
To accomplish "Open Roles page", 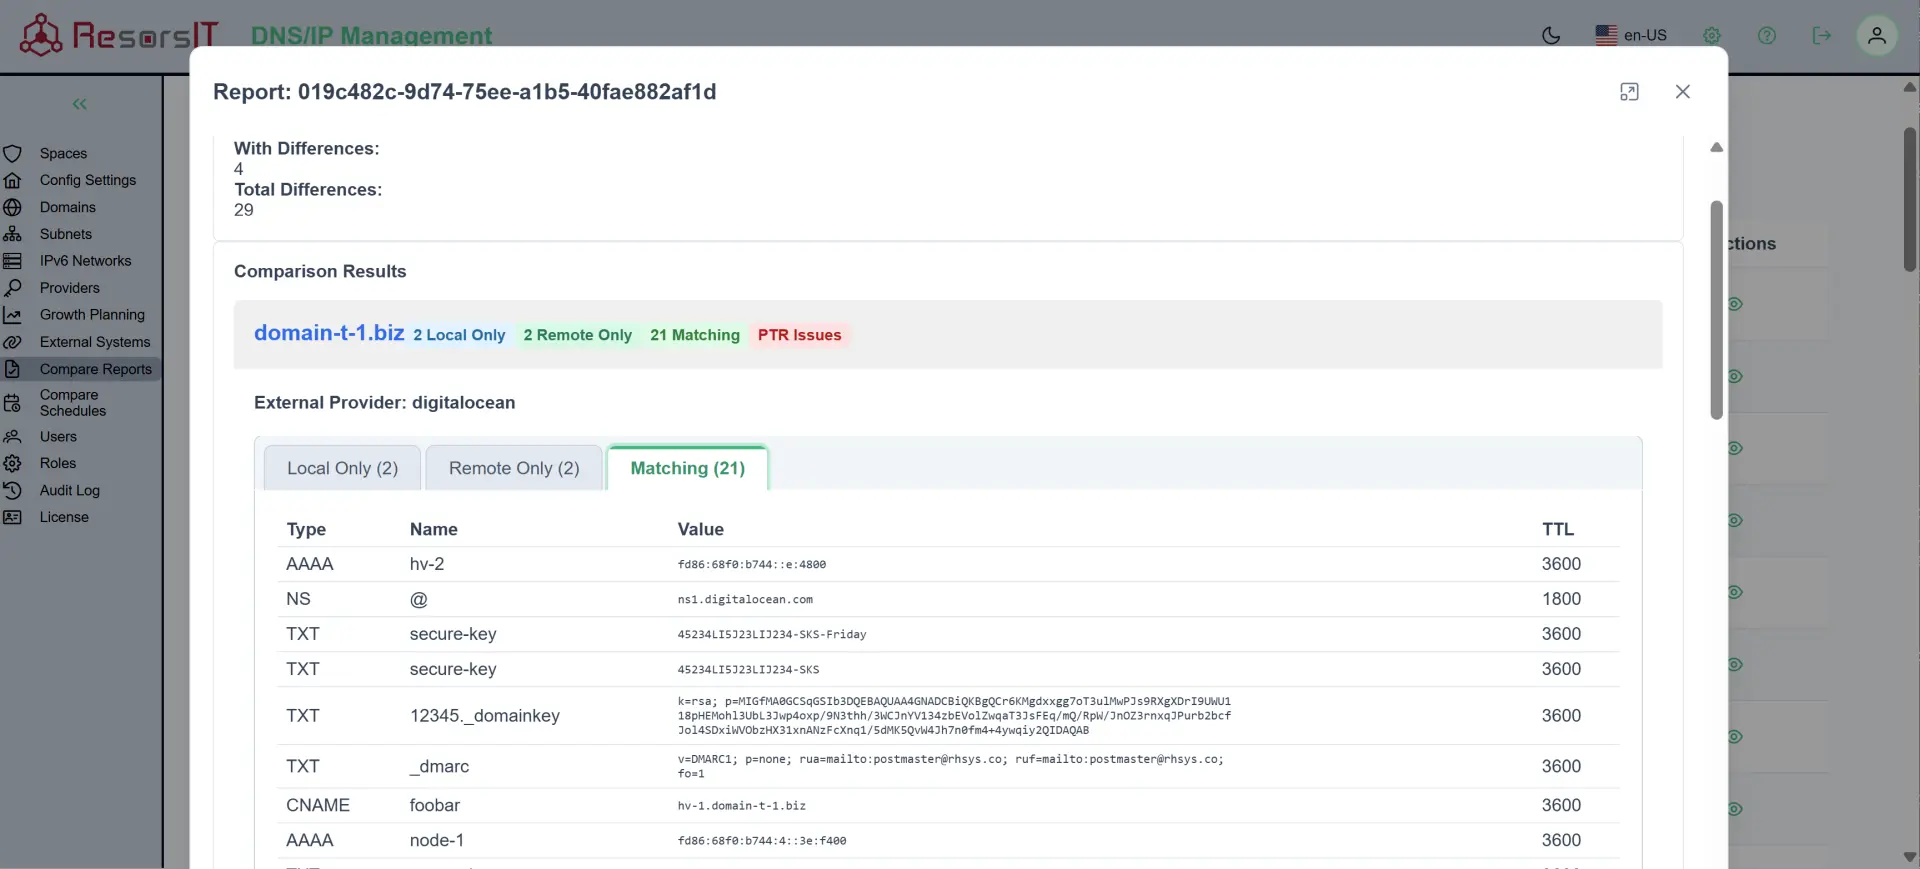I will (58, 463).
